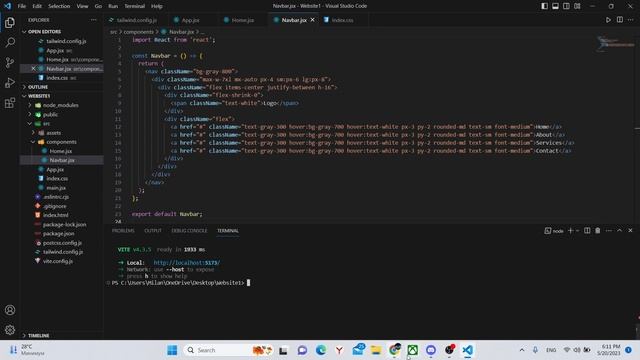Collapse the WEBSITE1 folder section

(61, 96)
